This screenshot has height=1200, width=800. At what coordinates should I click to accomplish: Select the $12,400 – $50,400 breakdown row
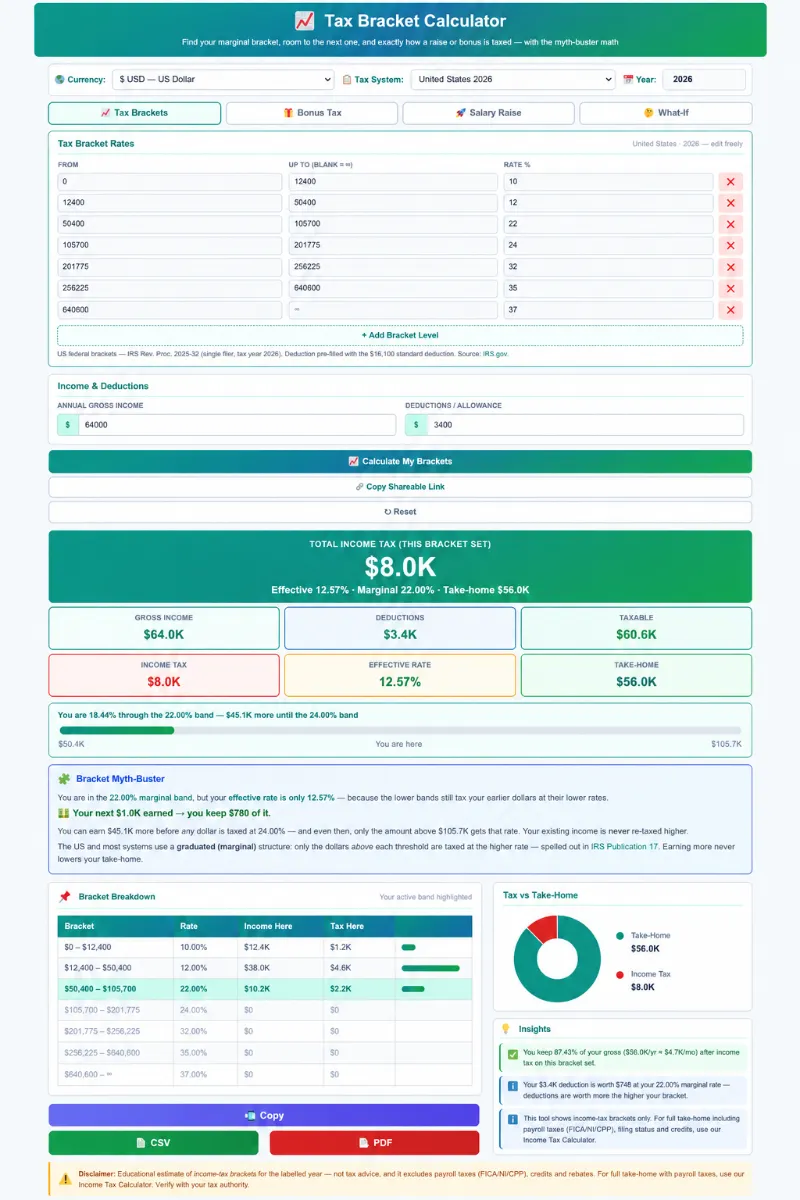(264, 968)
